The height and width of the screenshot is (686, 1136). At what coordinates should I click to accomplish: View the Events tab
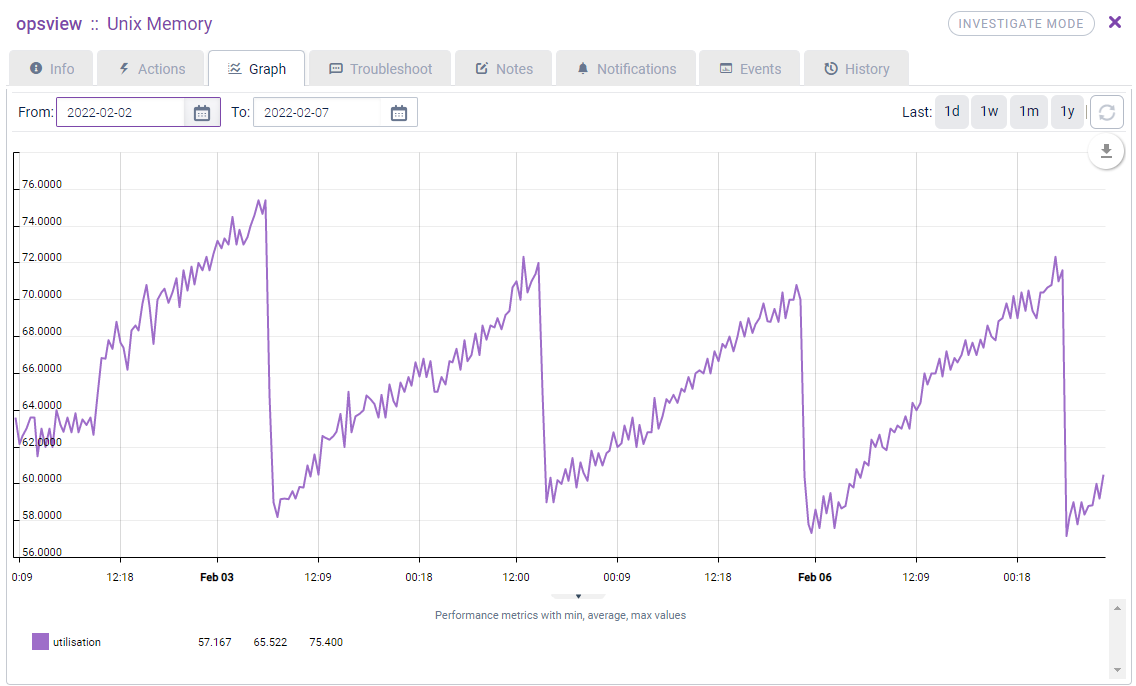point(749,69)
